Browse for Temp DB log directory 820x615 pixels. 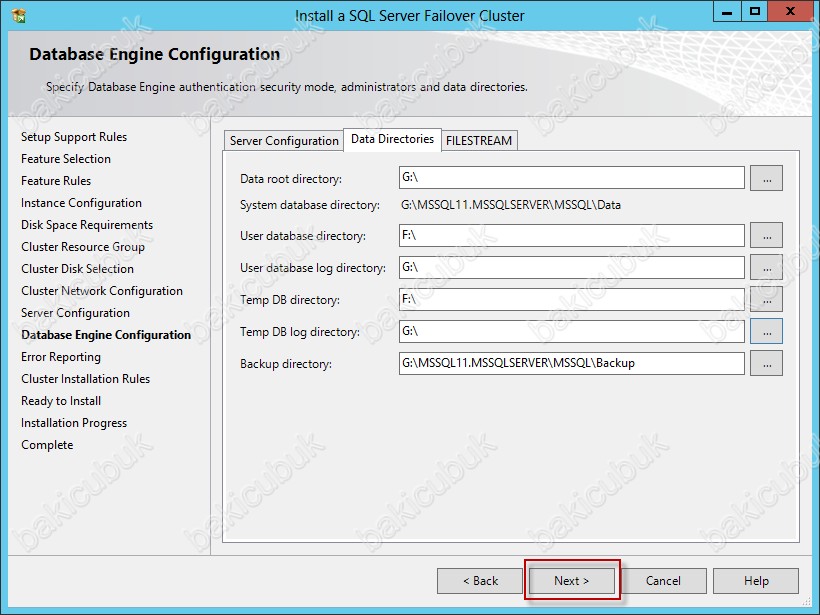[x=766, y=331]
